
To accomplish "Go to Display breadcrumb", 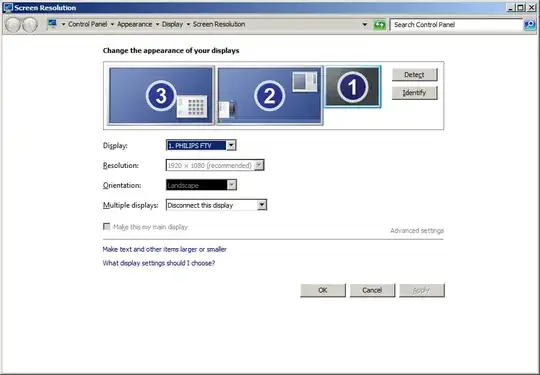I will 173,24.
